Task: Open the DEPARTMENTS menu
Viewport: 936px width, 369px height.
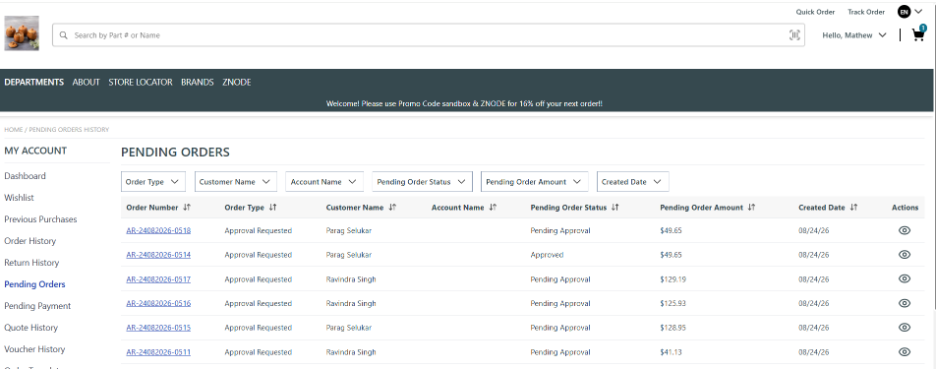Action: (x=34, y=82)
